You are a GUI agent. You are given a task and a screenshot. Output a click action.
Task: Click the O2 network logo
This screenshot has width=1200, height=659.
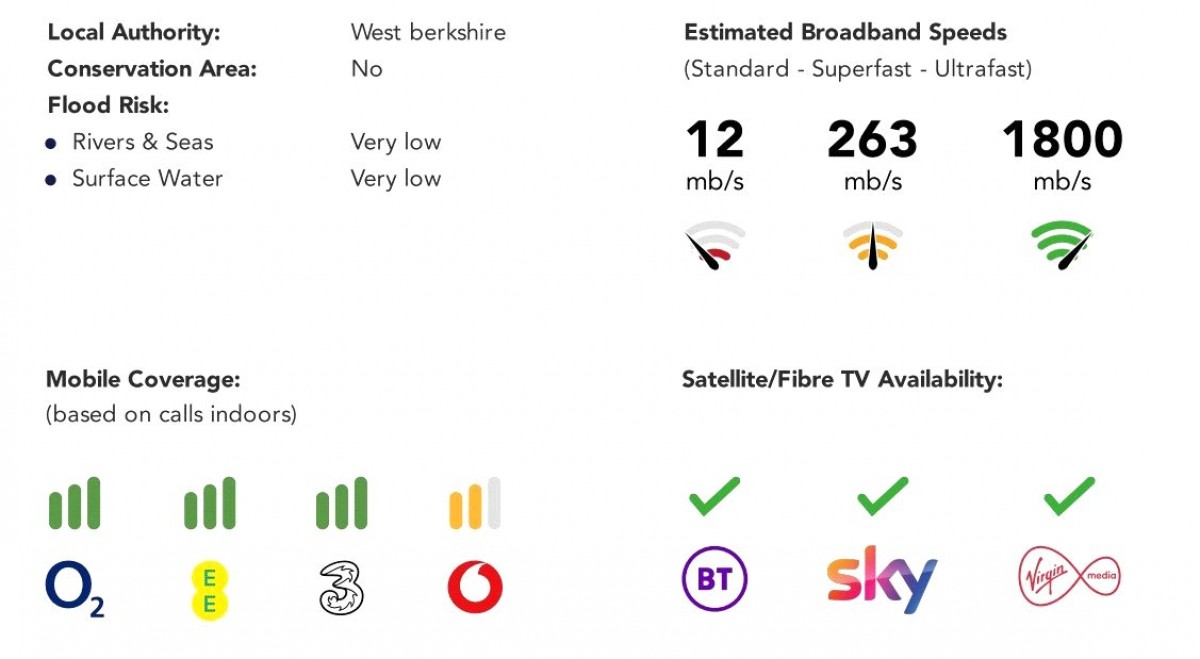pos(74,589)
